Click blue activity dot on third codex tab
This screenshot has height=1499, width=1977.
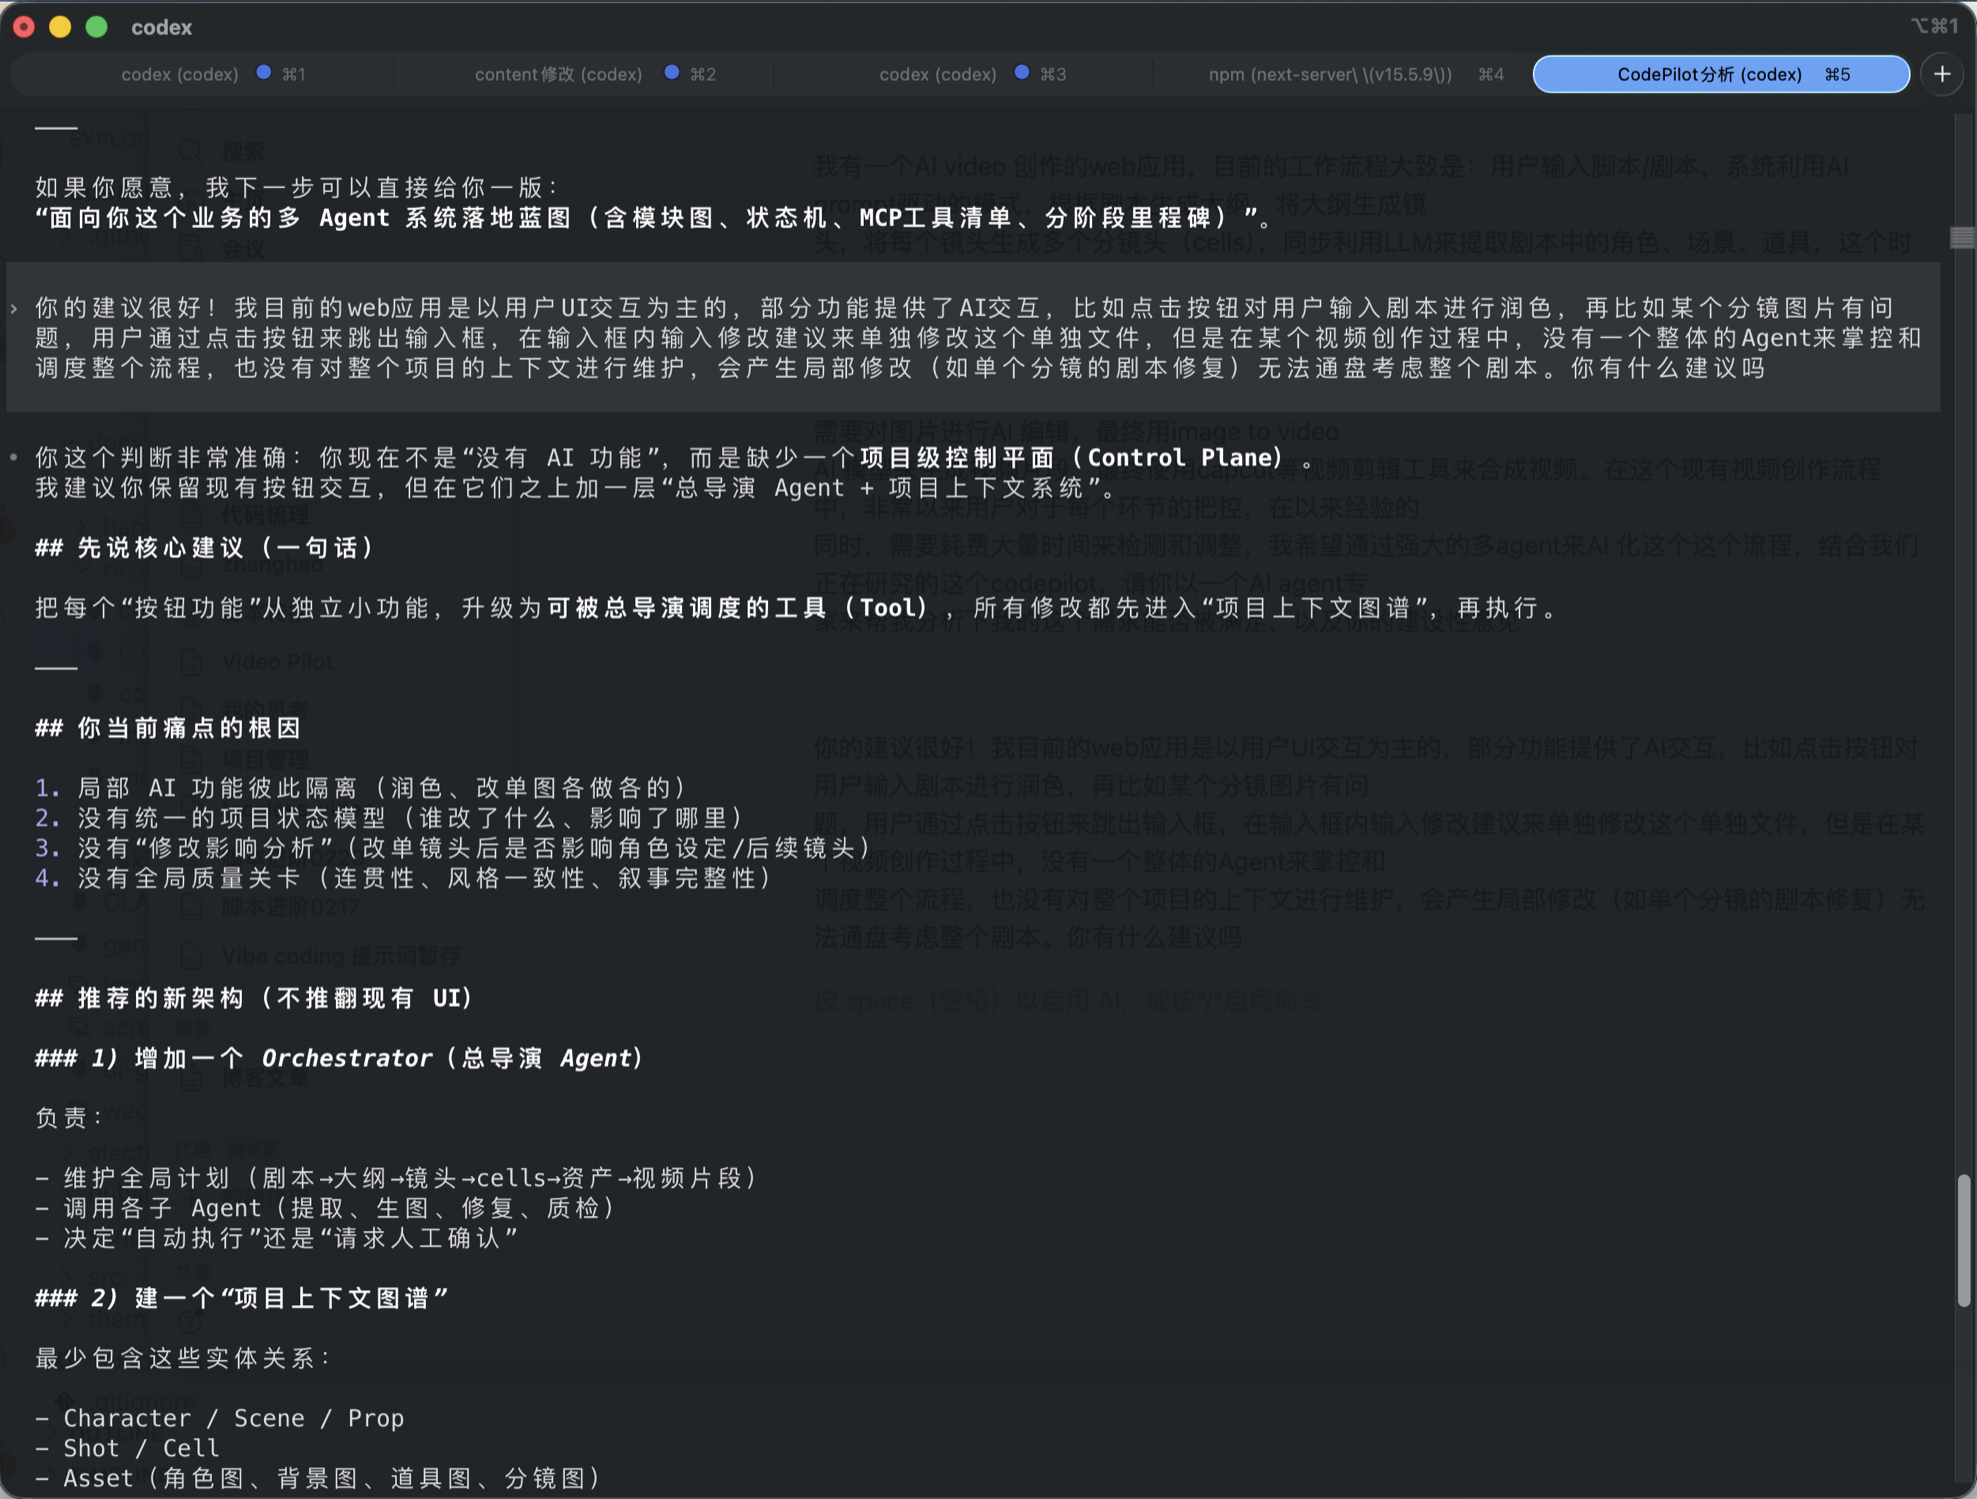(1021, 73)
